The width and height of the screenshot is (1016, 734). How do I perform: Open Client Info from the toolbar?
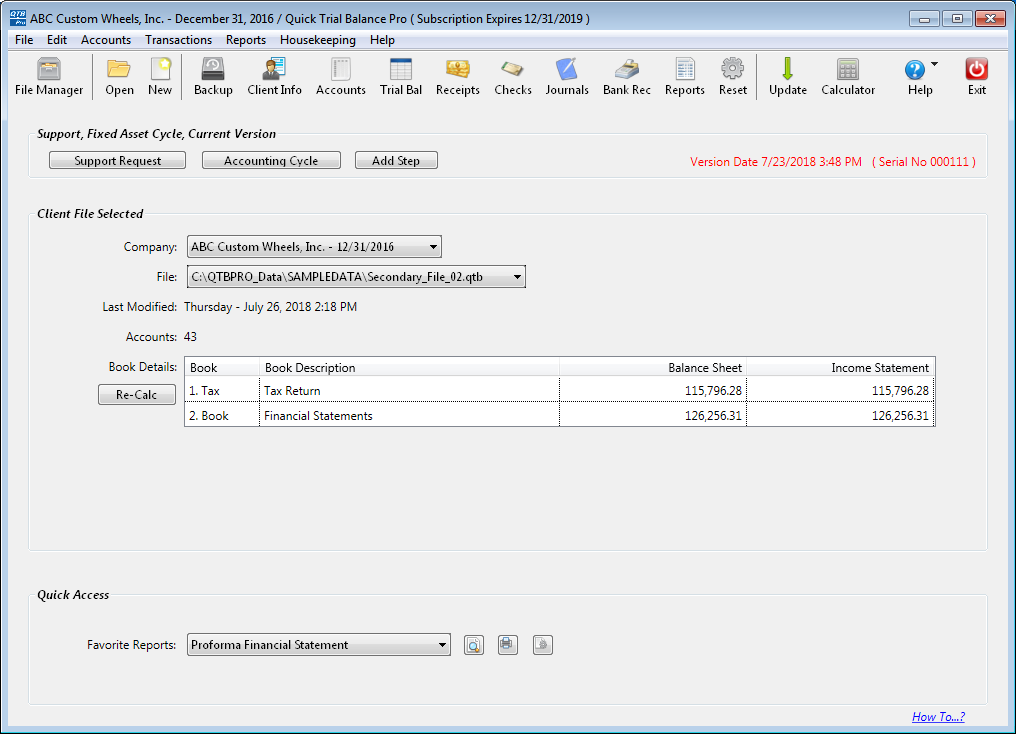[274, 76]
